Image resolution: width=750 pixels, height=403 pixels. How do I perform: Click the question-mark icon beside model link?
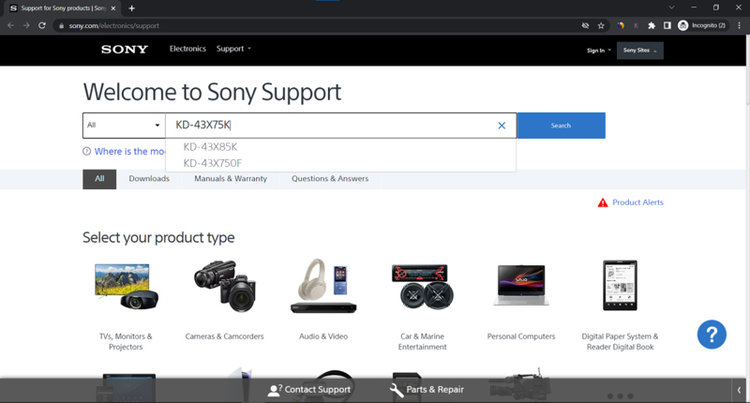coord(87,152)
